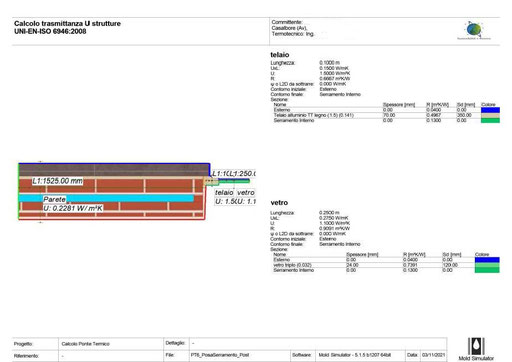This screenshot has height=362, width=512.
Task: Click 'Dettaglio:' label in footer
Action: click(175, 343)
